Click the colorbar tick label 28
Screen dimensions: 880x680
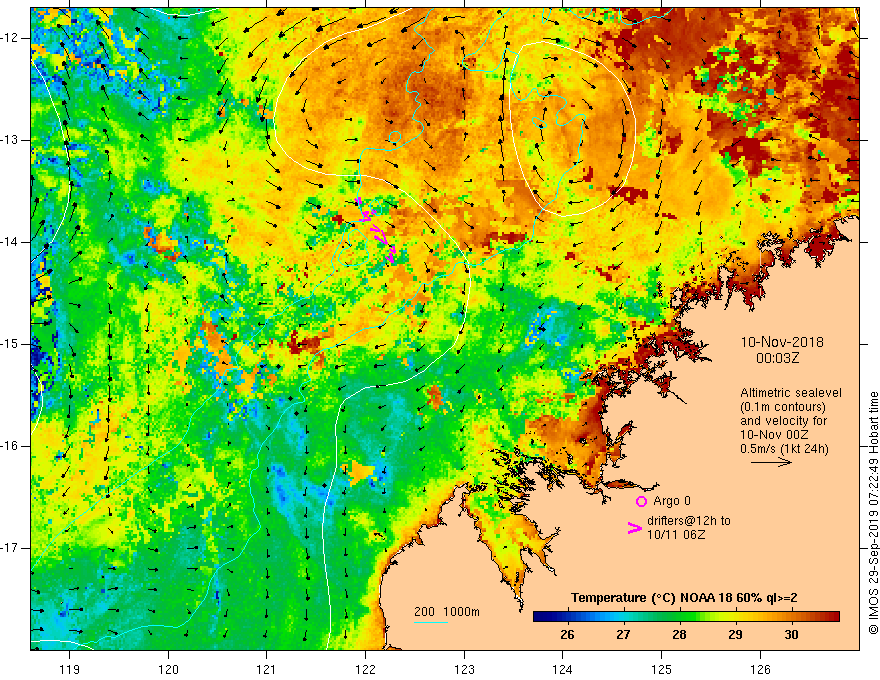tap(679, 635)
